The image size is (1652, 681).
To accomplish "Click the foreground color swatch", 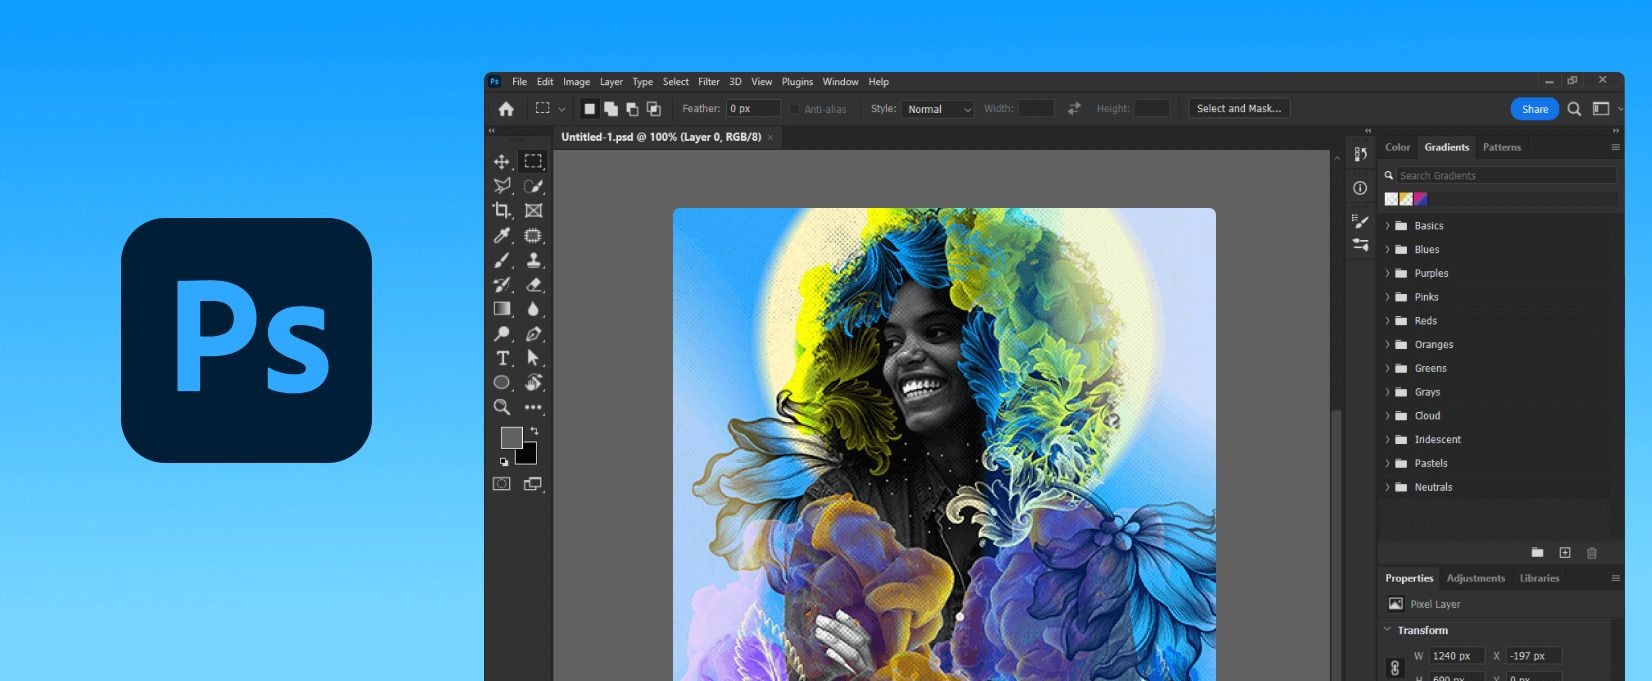I will 511,437.
